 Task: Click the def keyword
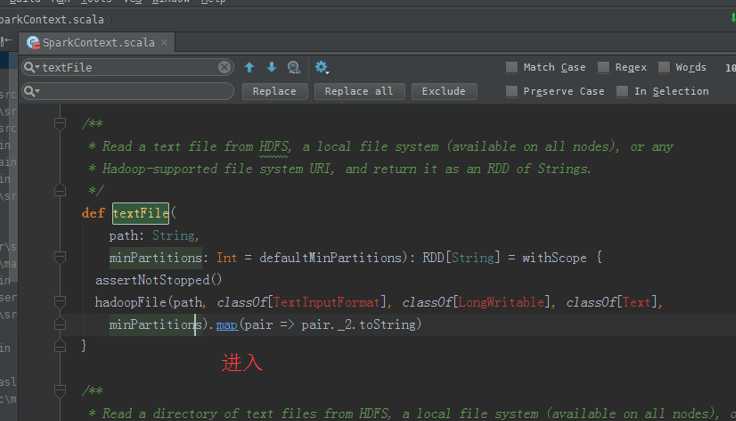pos(93,213)
